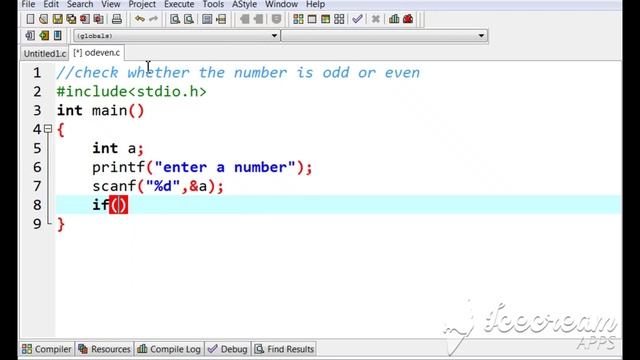
Task: Open the Find Results tab
Action: tap(284, 349)
